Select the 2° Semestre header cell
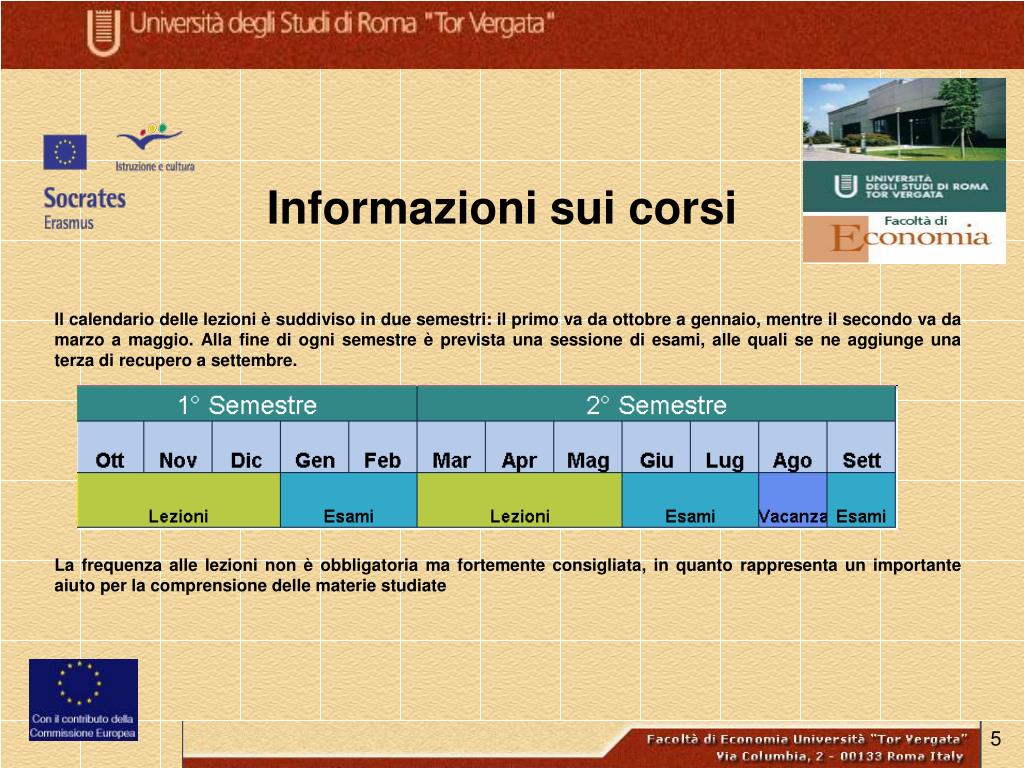This screenshot has width=1024, height=768. click(x=656, y=404)
